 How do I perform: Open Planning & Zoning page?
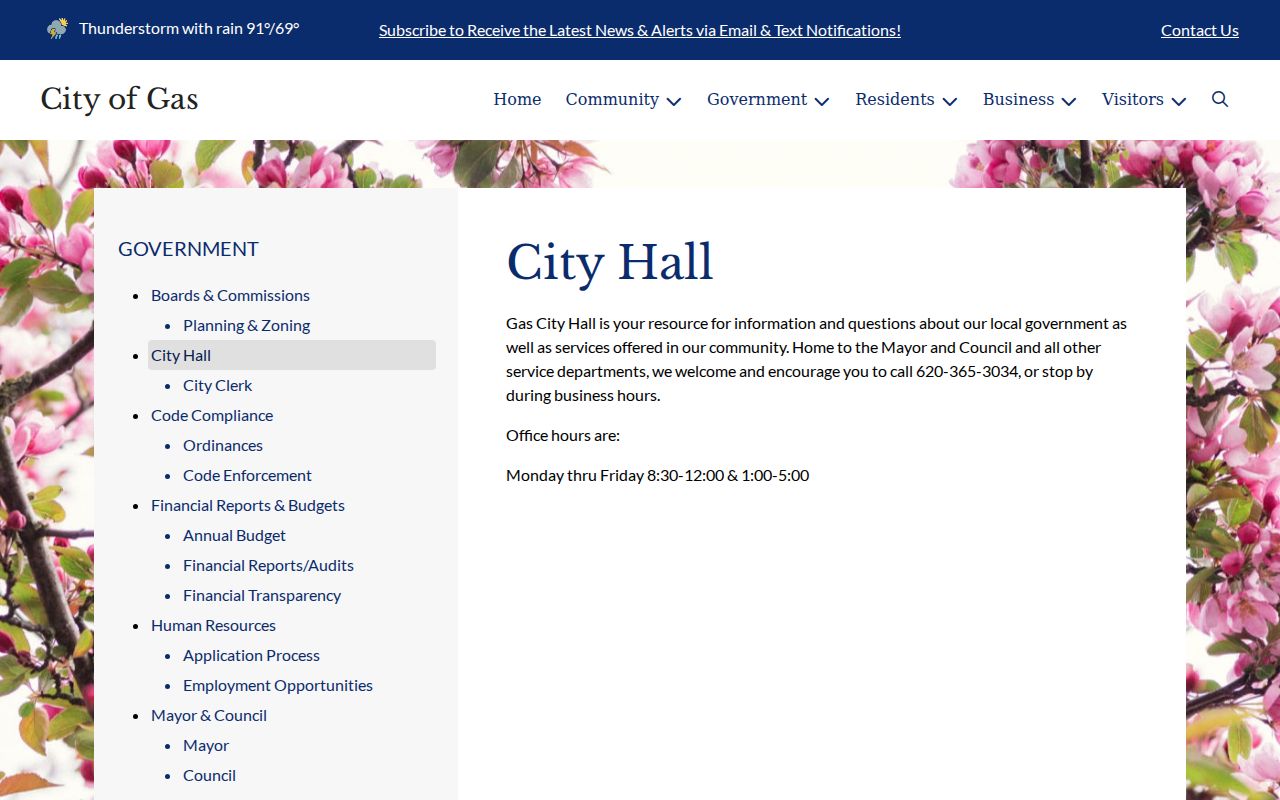tap(246, 325)
